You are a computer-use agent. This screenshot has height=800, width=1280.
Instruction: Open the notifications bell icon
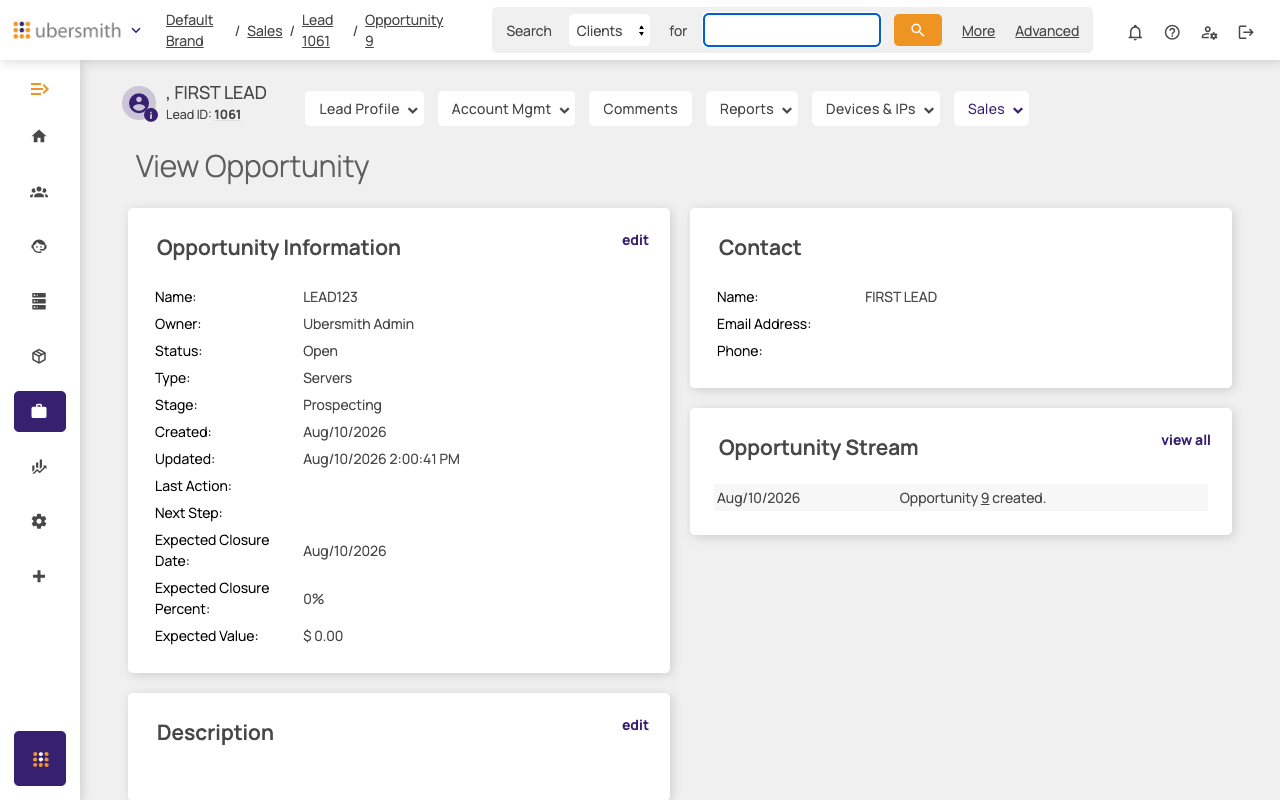(x=1135, y=32)
